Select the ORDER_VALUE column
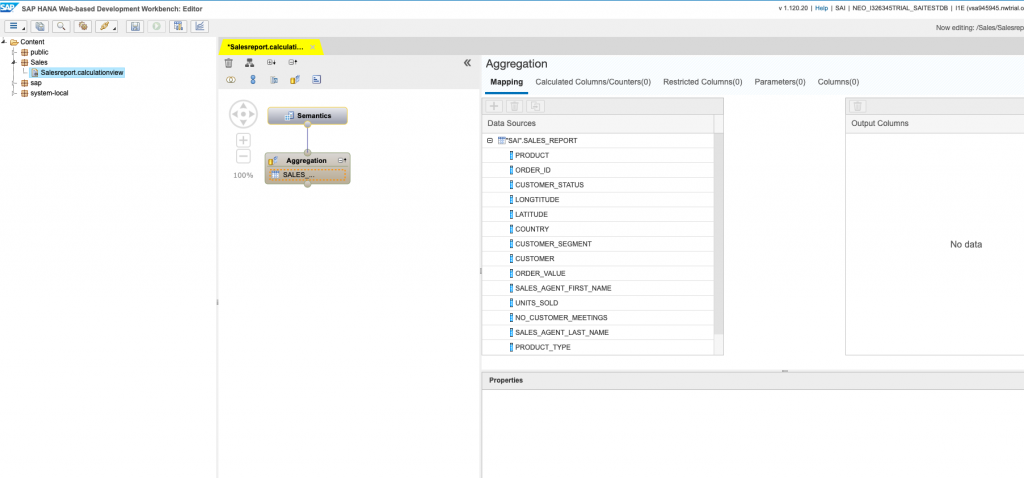Screen dimensions: 1024x478 [x=598, y=274]
